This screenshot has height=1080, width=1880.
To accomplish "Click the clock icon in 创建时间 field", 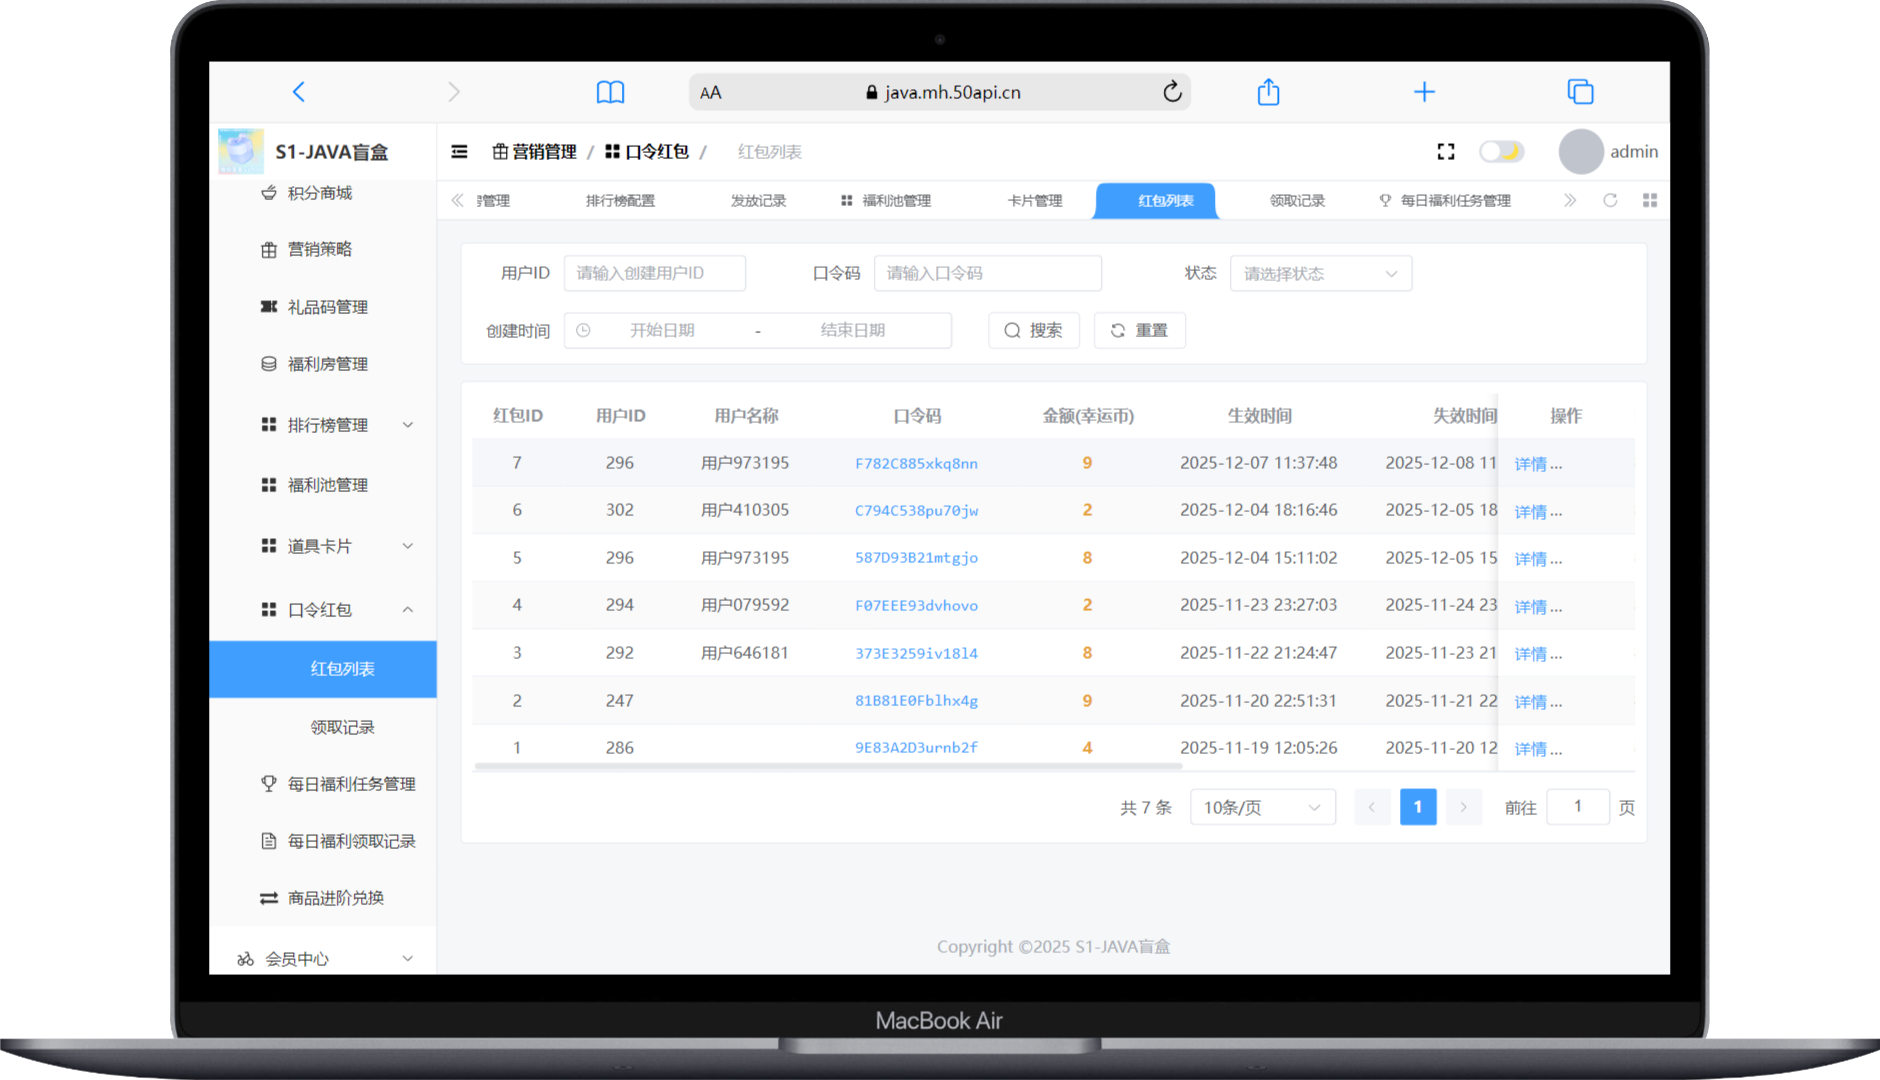I will click(x=583, y=330).
